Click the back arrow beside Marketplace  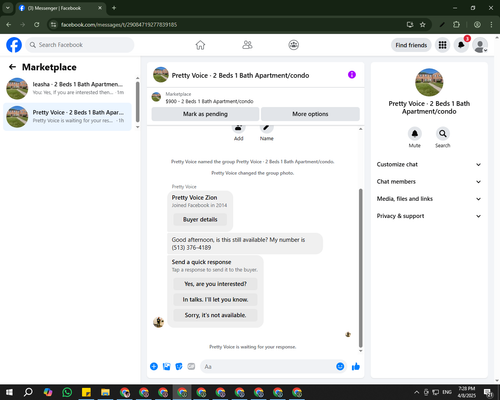point(12,67)
